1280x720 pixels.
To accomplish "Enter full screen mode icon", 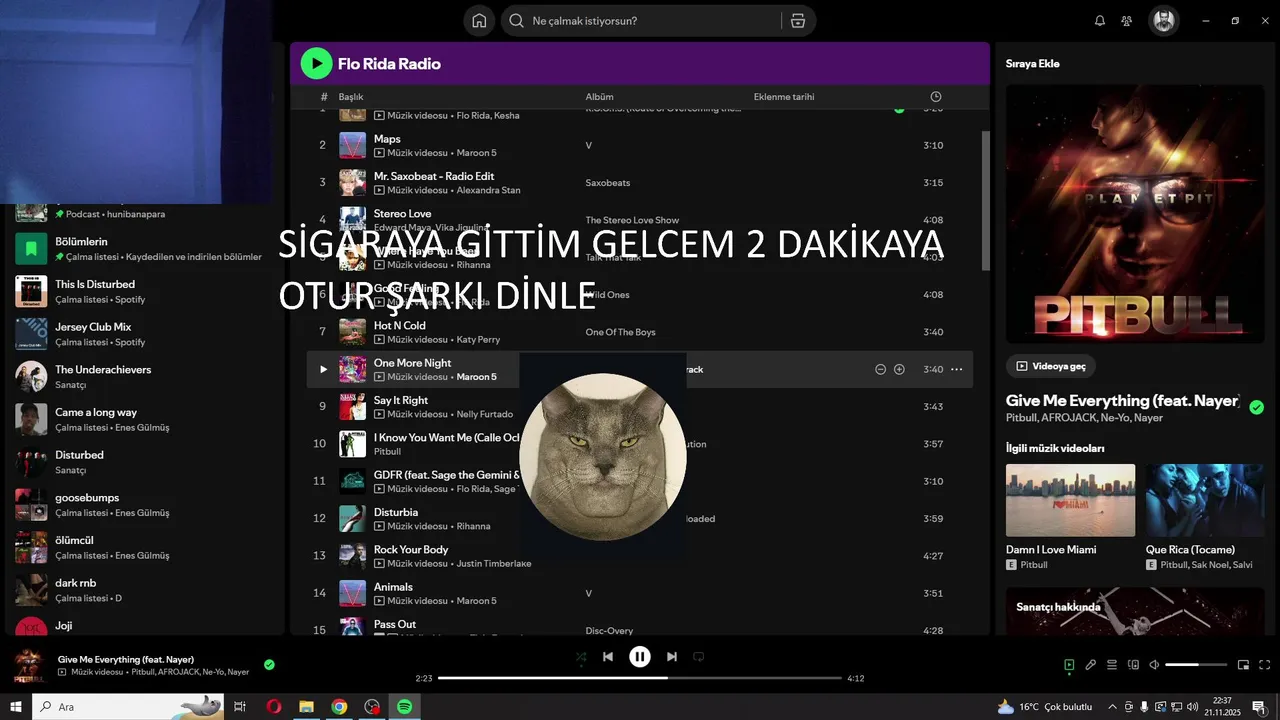I will pyautogui.click(x=1264, y=664).
